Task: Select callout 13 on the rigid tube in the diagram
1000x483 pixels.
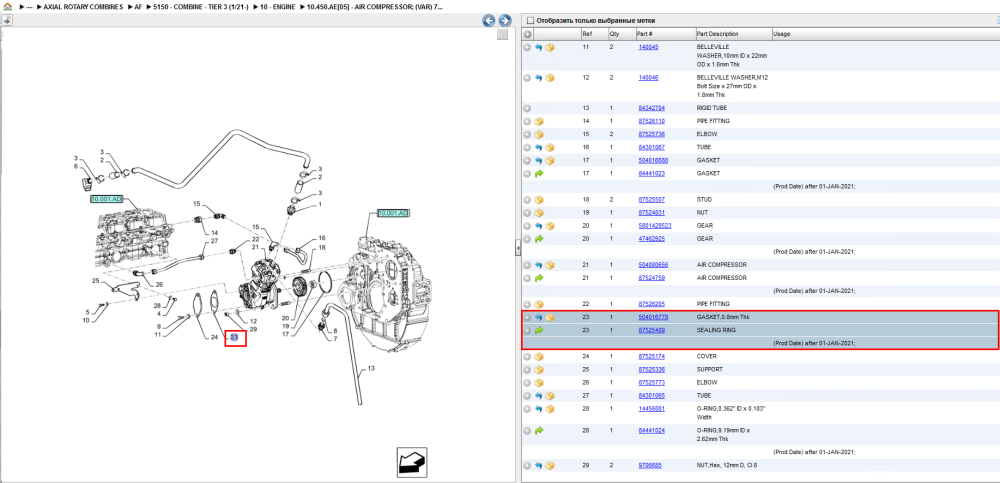Action: tap(372, 368)
